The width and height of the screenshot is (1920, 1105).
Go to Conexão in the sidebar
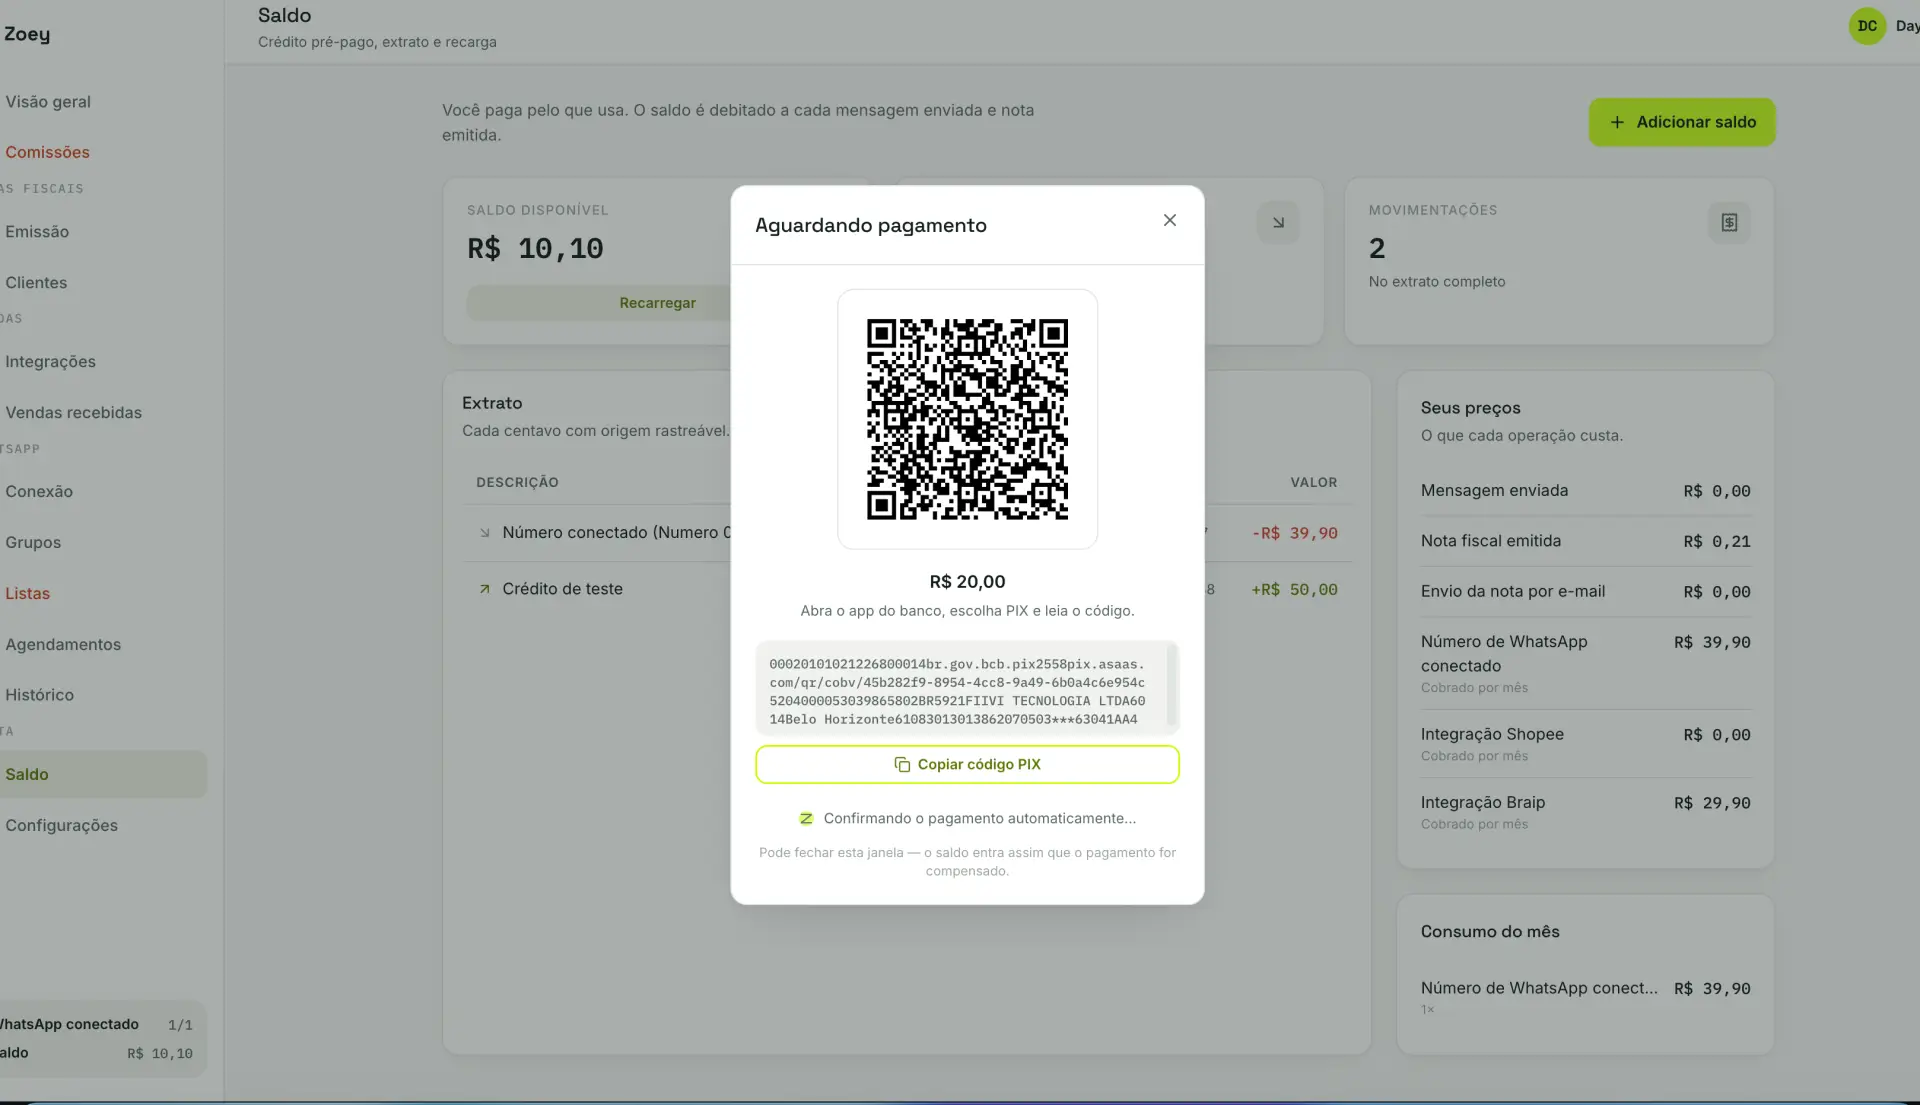(39, 491)
